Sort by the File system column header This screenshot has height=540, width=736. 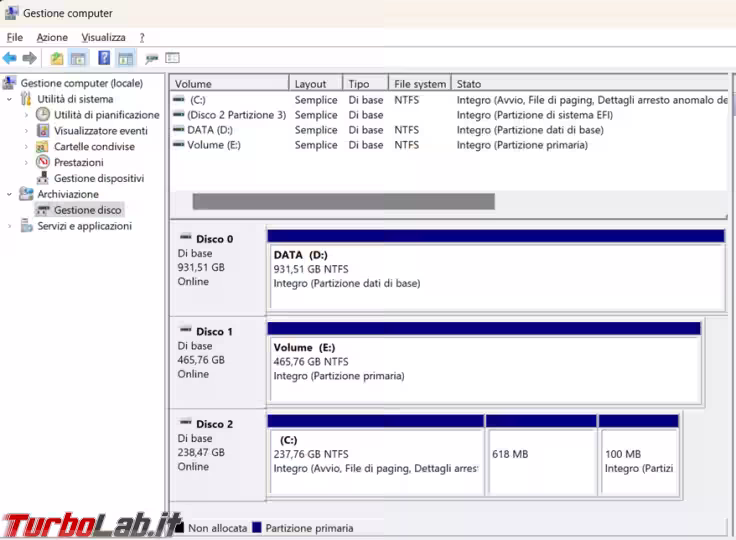coord(420,84)
